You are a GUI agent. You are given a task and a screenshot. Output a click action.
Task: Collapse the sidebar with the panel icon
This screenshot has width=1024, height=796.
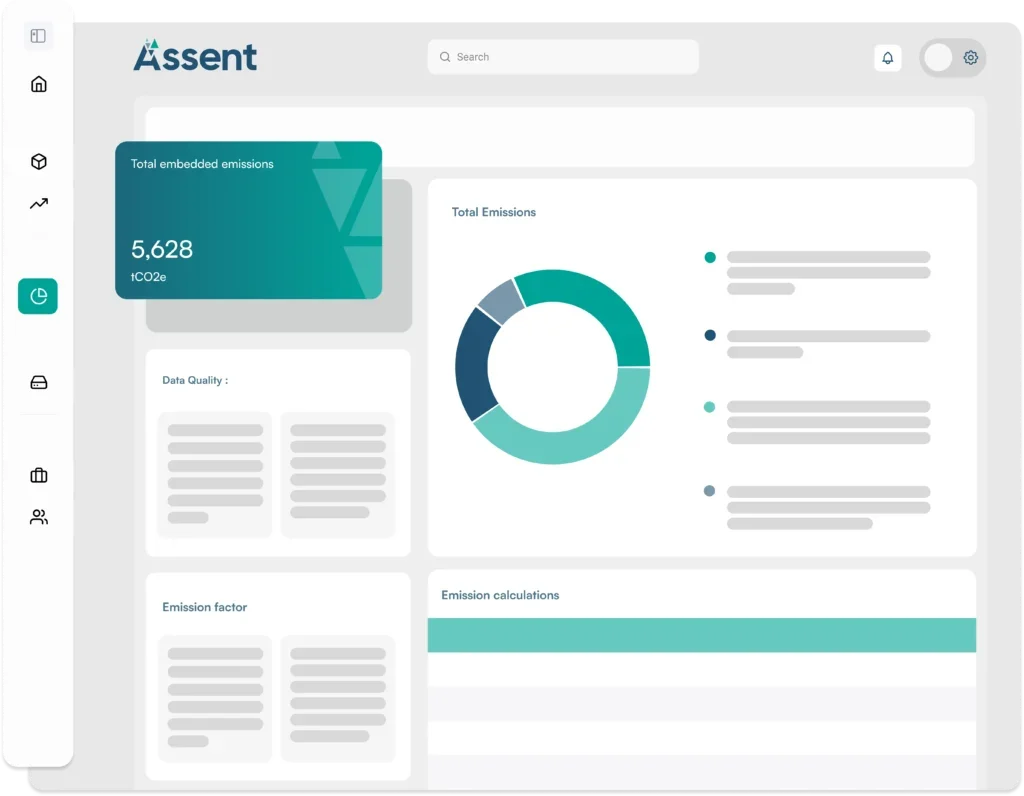pos(38,36)
